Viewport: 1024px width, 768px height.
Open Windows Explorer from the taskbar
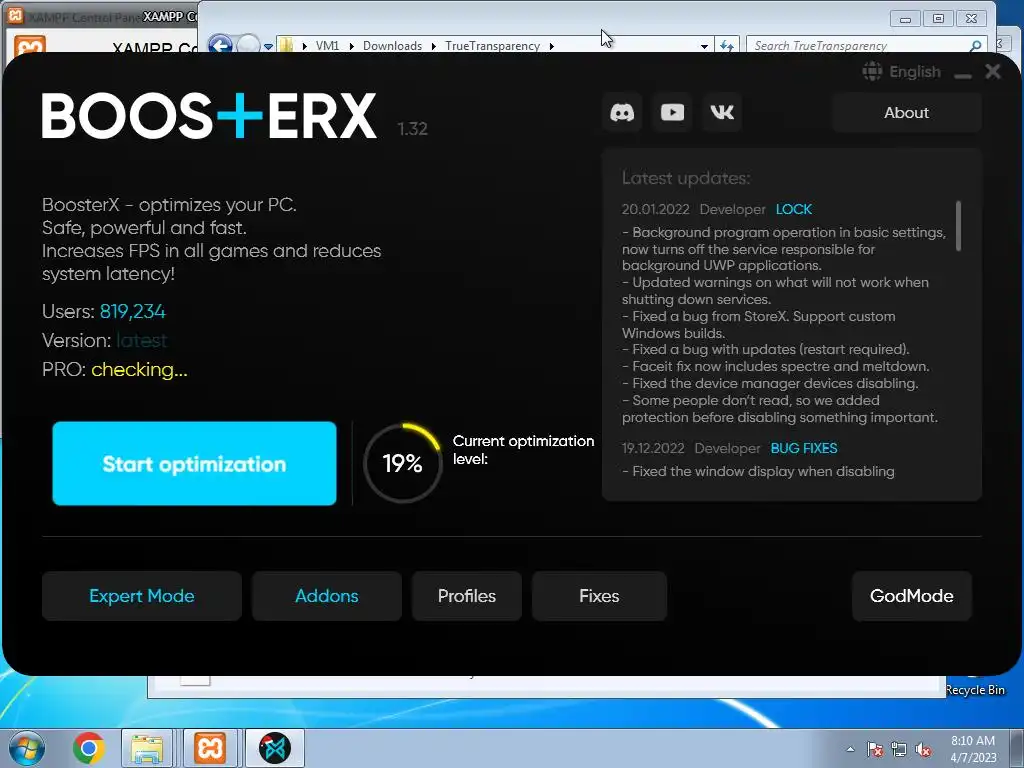147,748
